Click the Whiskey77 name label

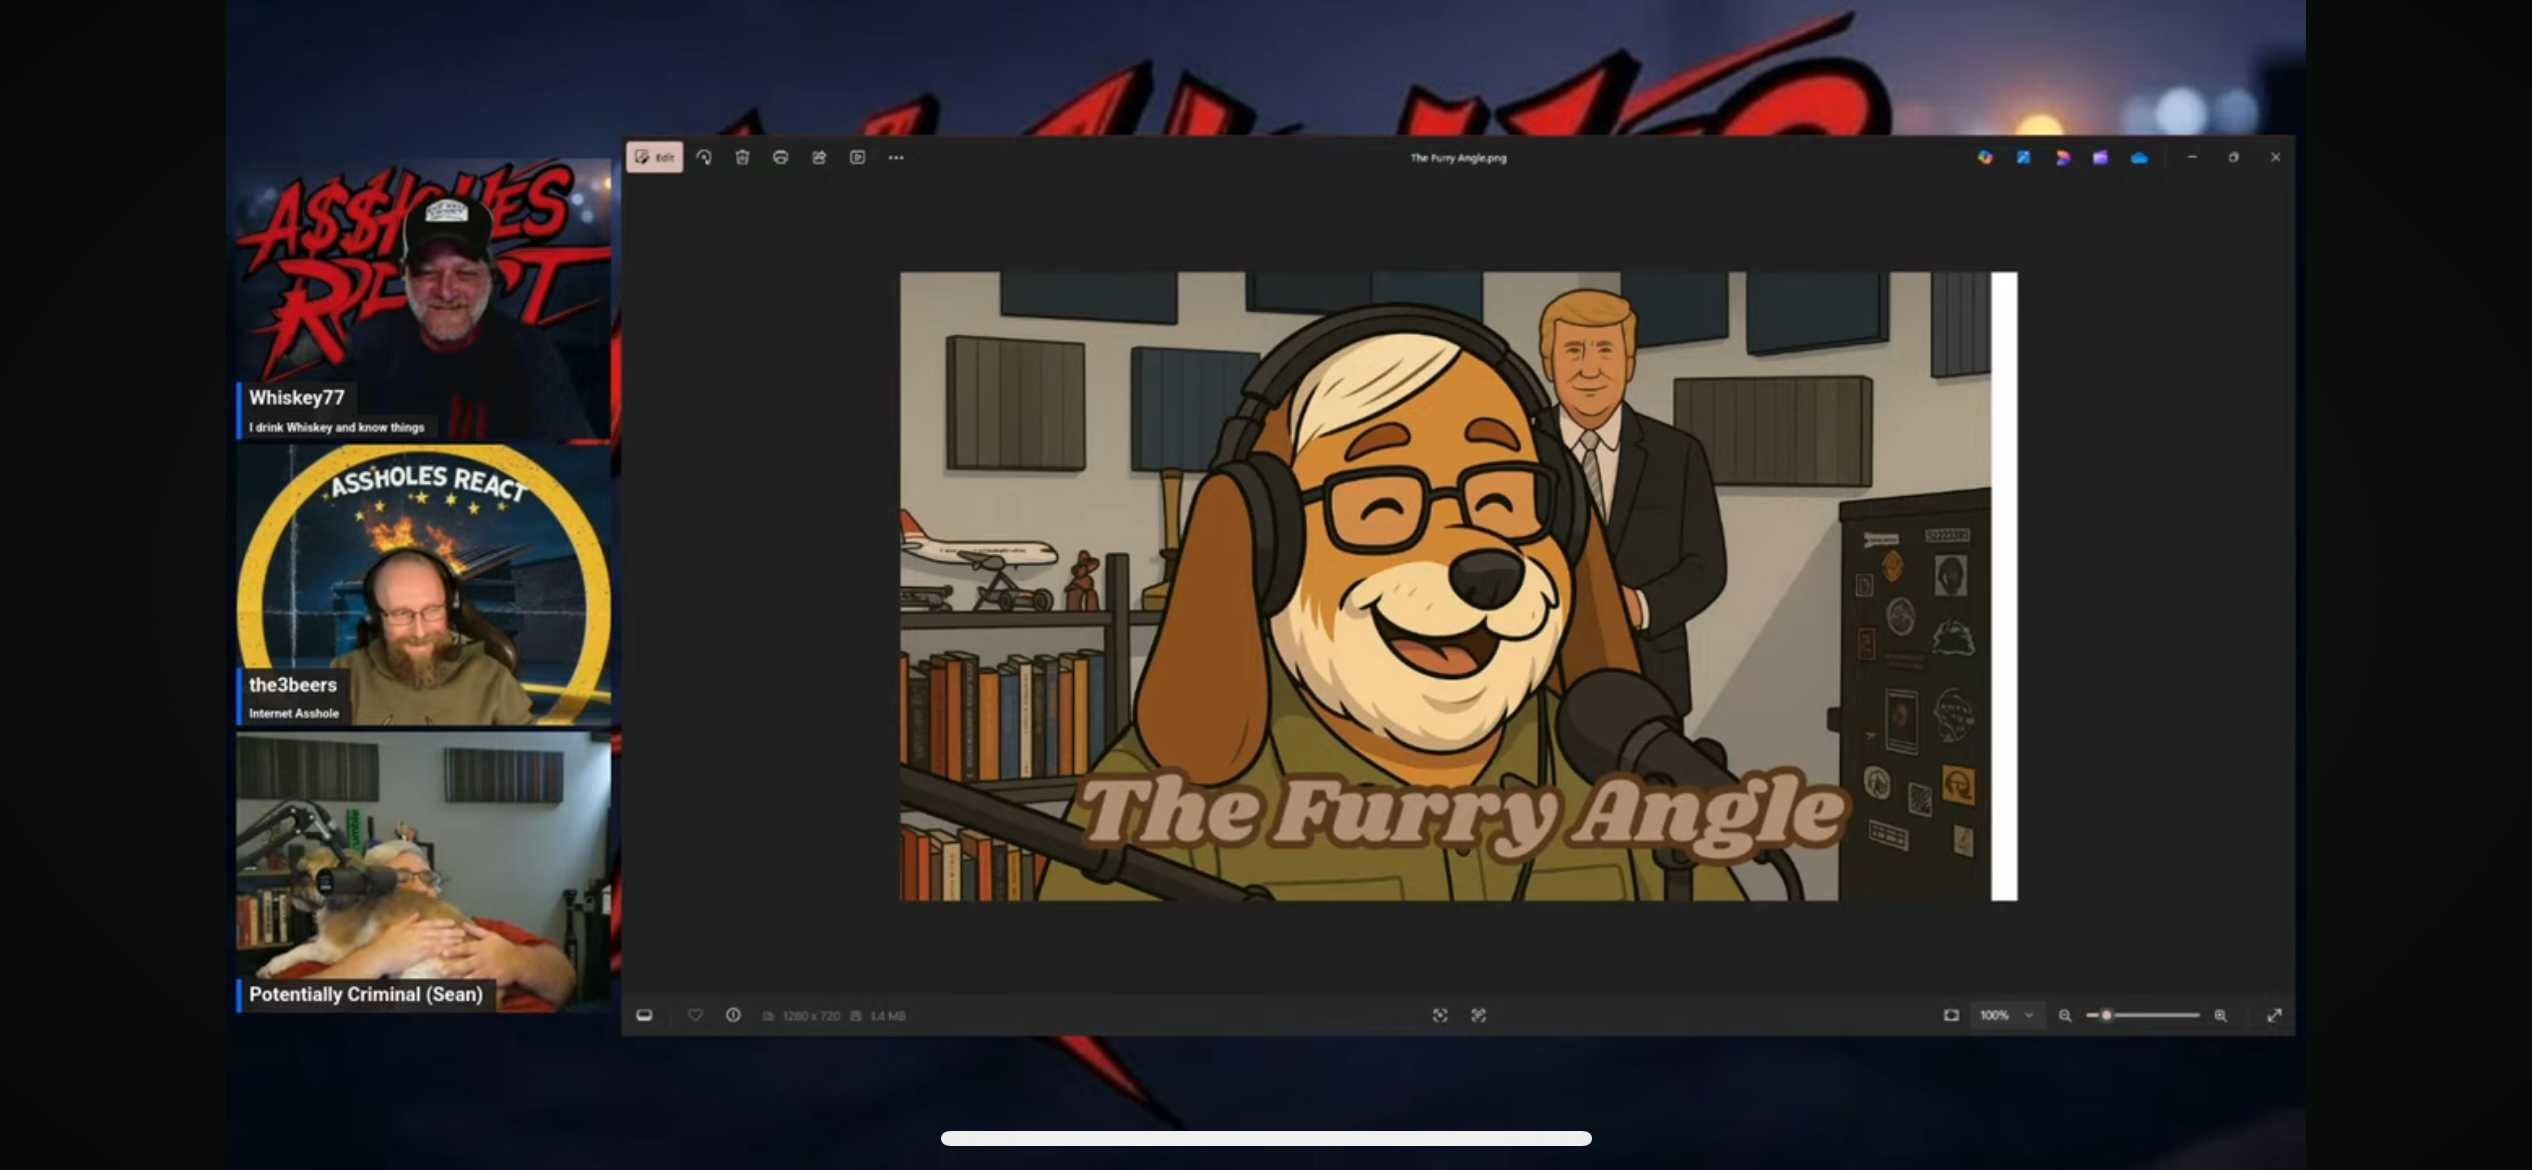[x=296, y=398]
